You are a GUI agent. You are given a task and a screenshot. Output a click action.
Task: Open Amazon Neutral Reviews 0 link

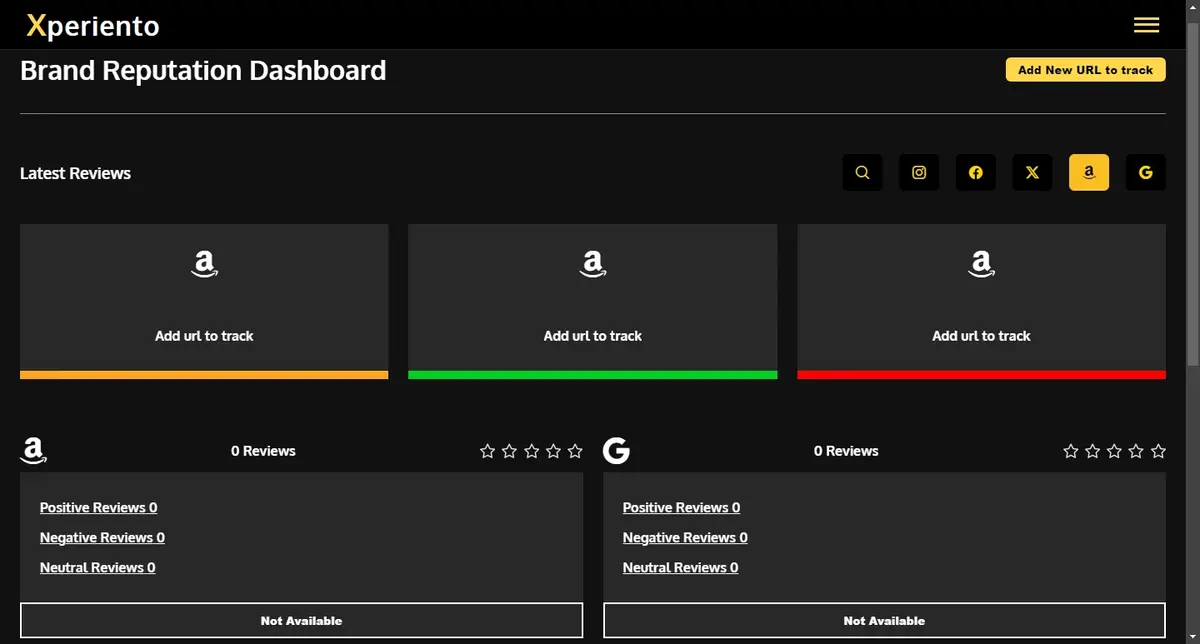[x=97, y=568]
